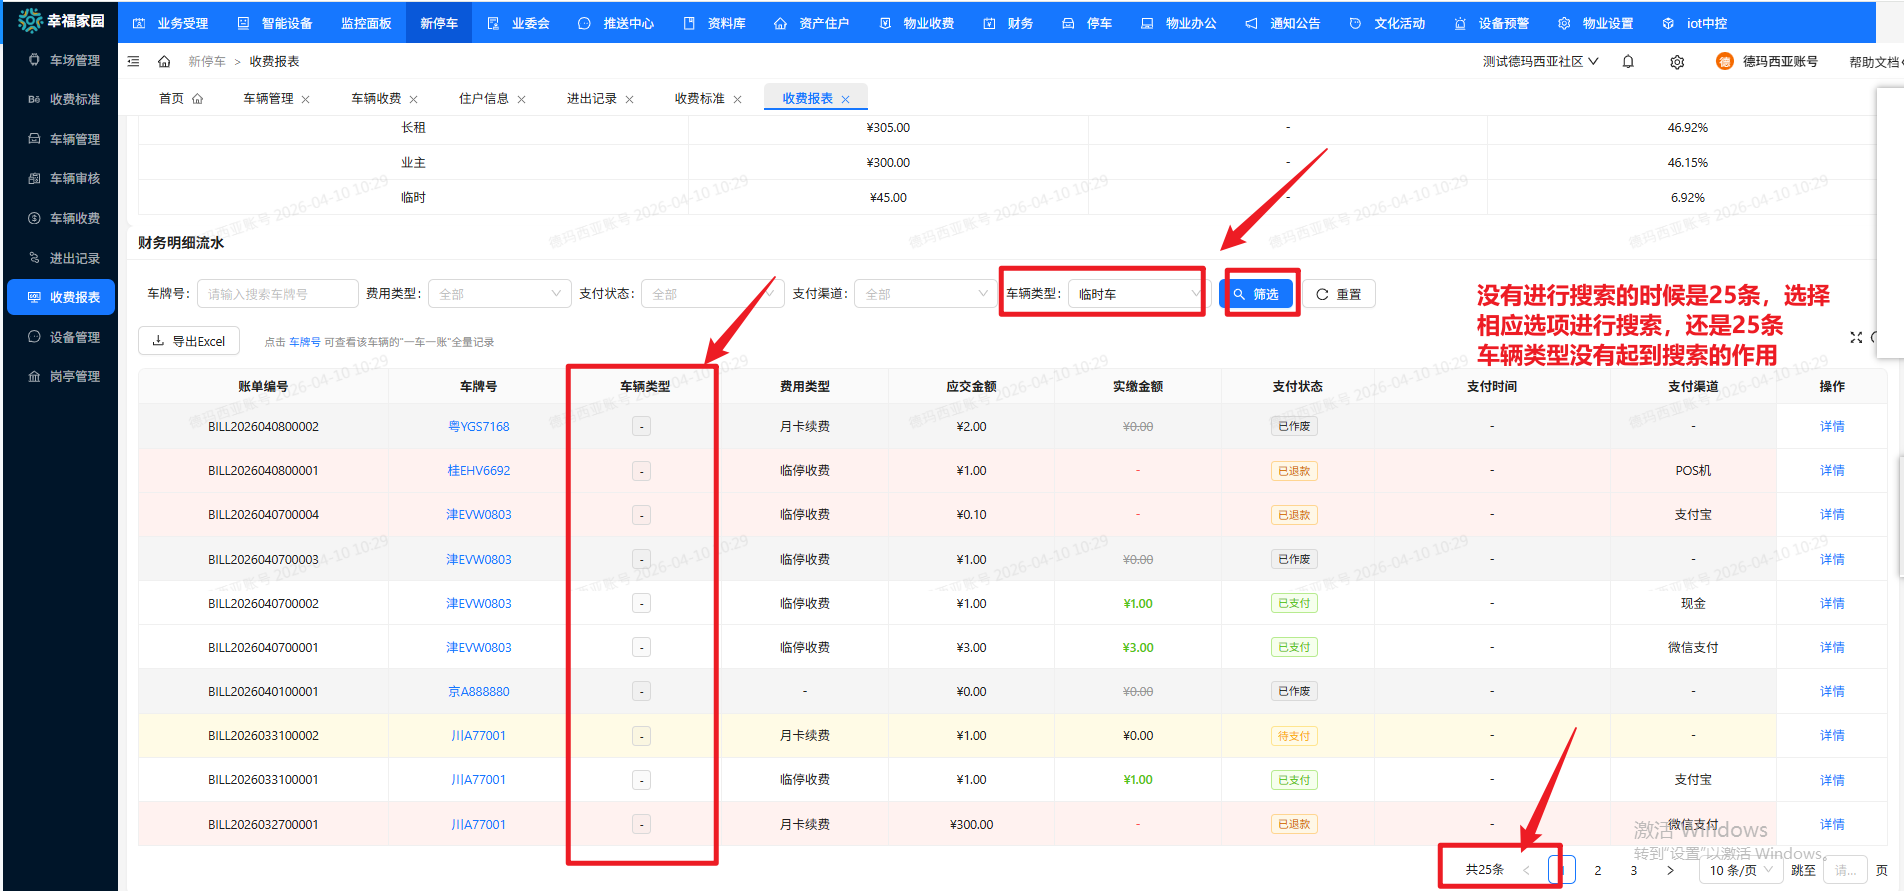This screenshot has width=1904, height=891.
Task: Expand the 支付状态 dropdown
Action: click(712, 294)
